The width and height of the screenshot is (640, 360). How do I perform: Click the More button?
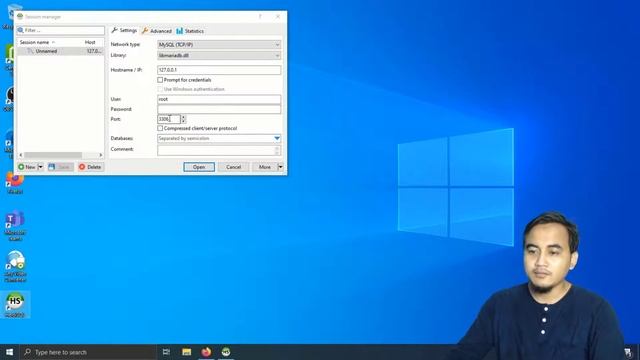coord(264,167)
